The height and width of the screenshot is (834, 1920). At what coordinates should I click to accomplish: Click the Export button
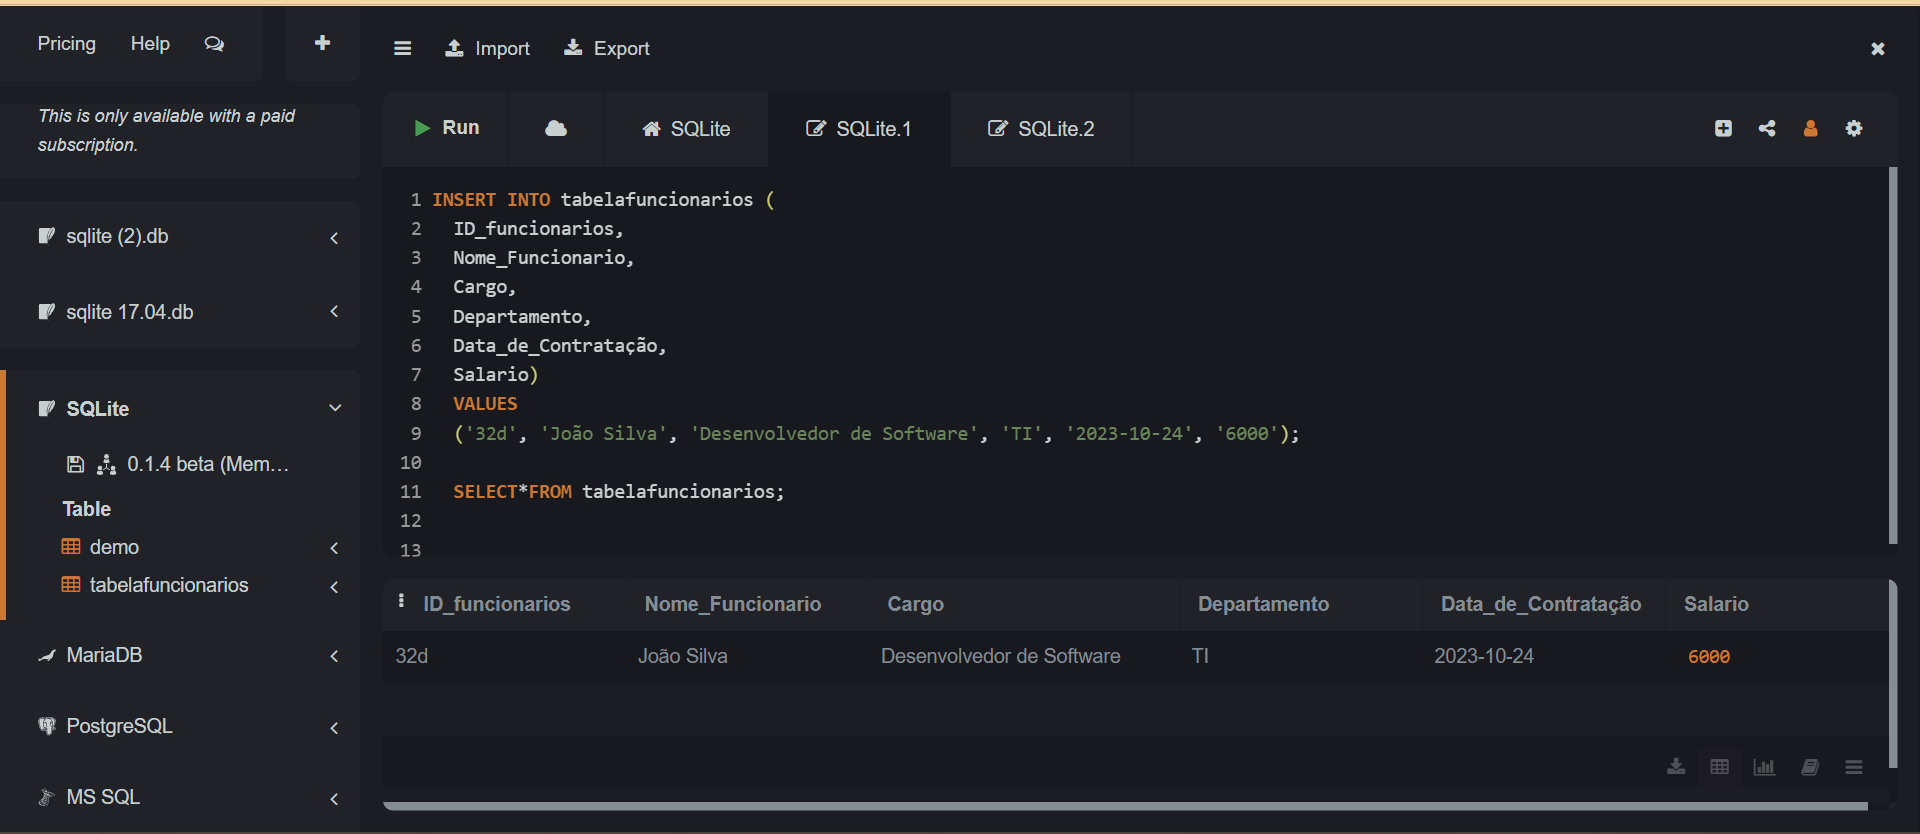coord(607,48)
